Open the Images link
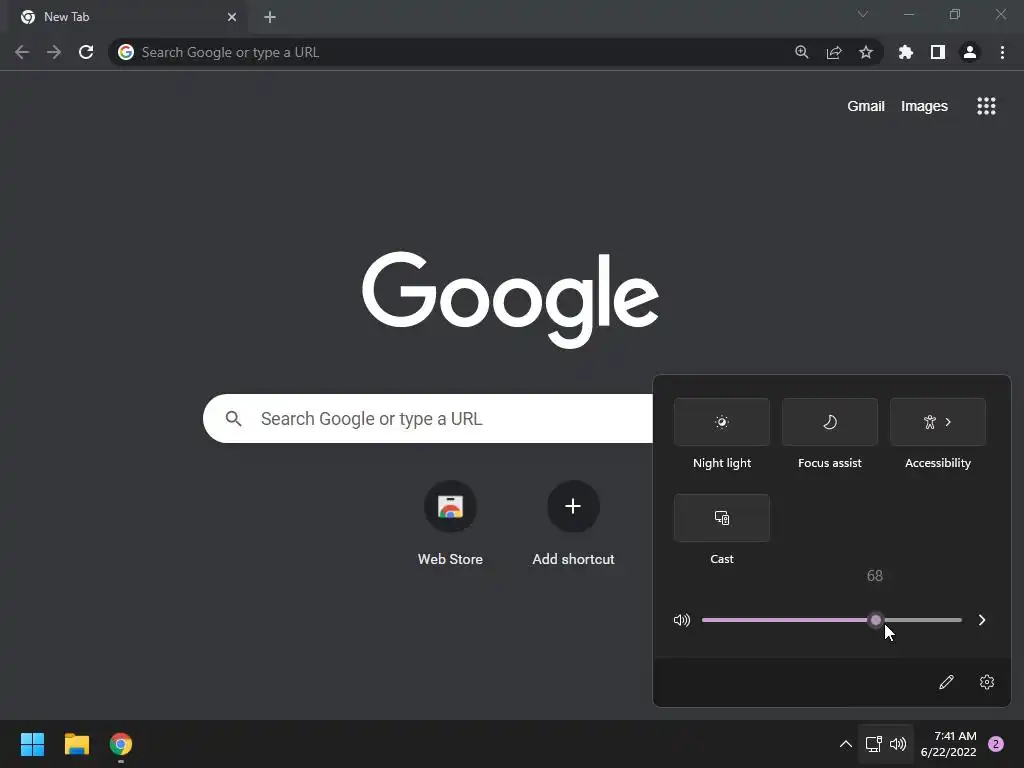Image resolution: width=1024 pixels, height=768 pixels. pyautogui.click(x=924, y=106)
